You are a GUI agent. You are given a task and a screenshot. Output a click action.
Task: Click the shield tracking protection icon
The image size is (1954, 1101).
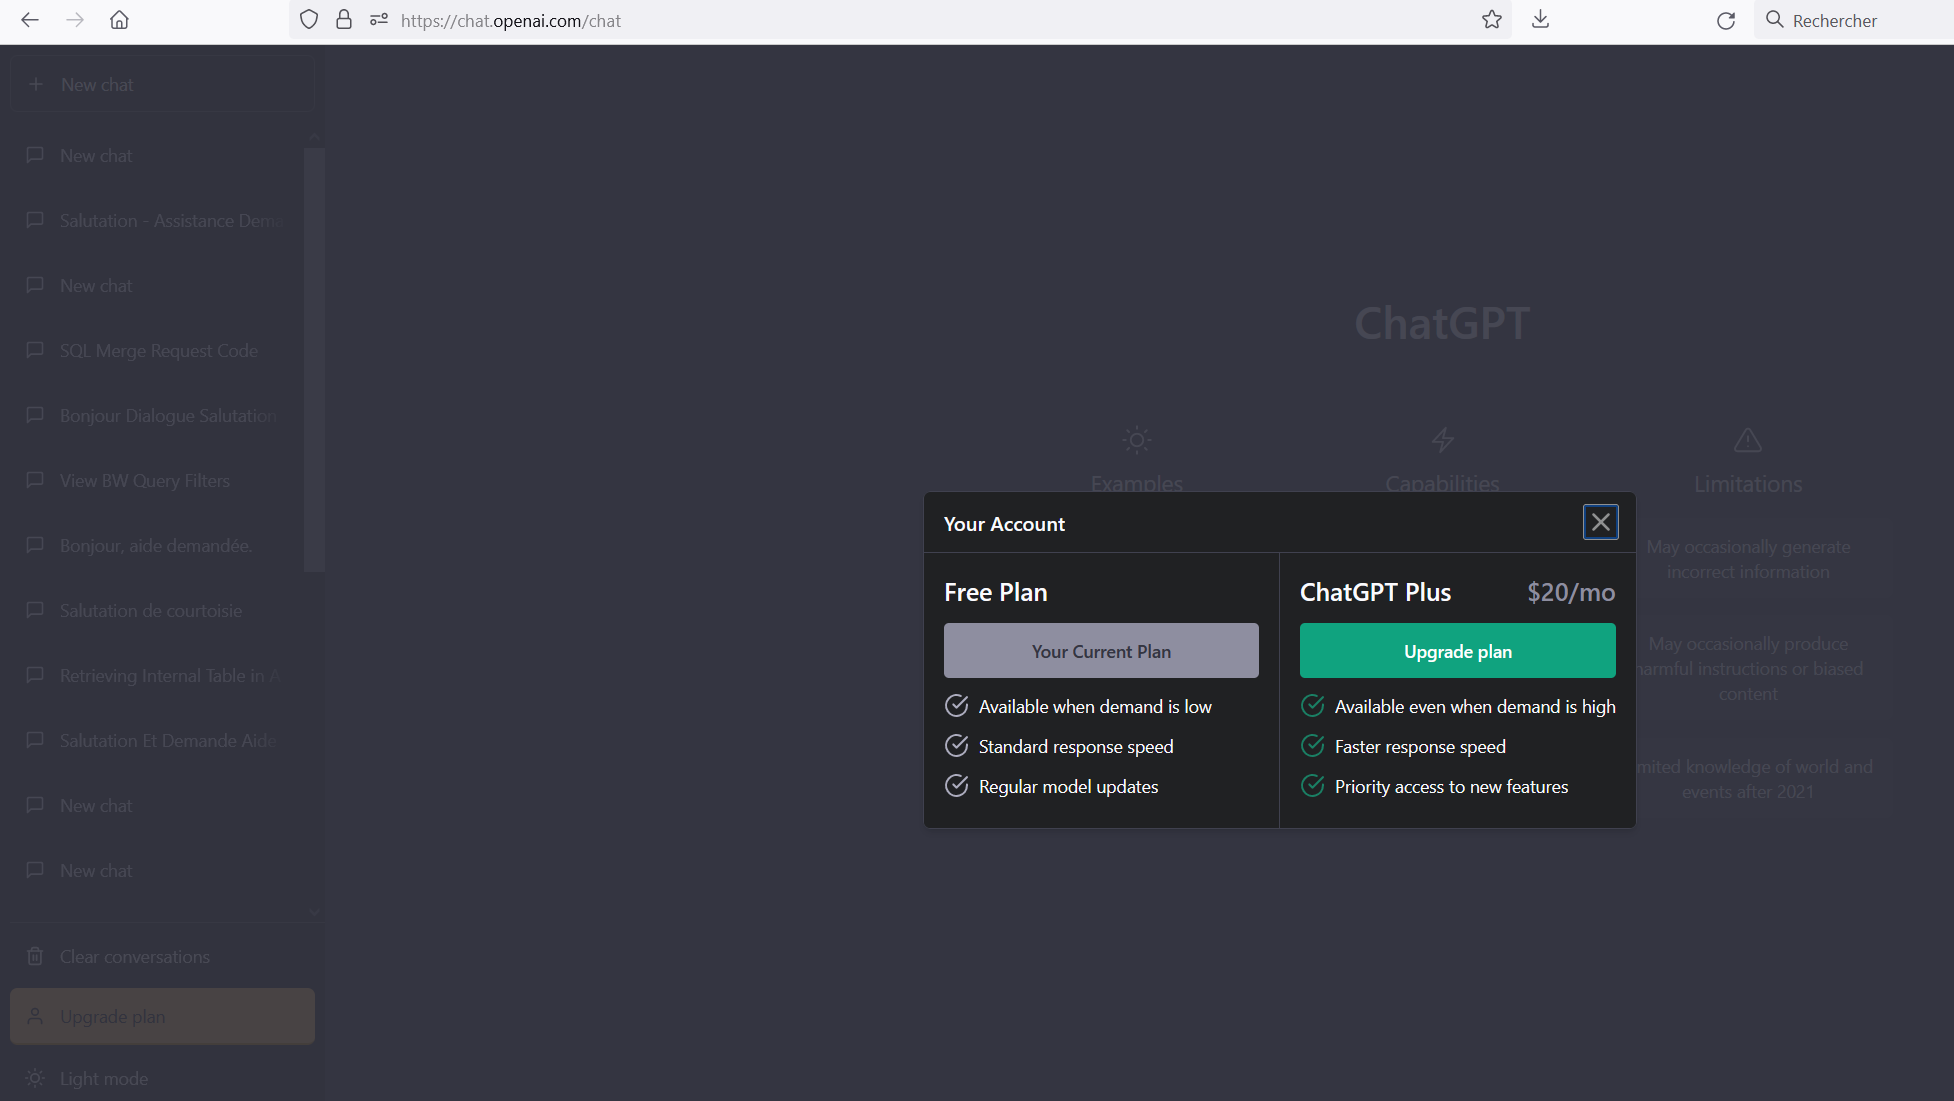pos(309,20)
